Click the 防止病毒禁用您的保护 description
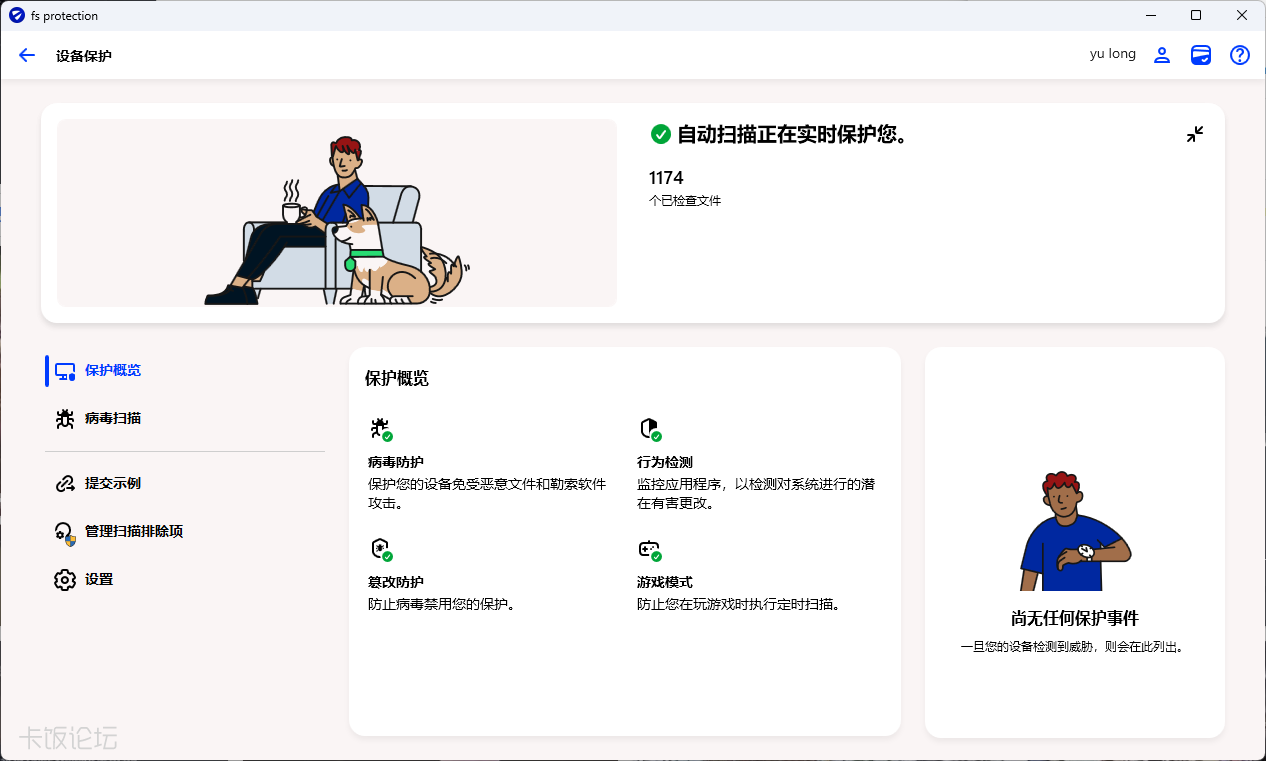The width and height of the screenshot is (1266, 761). click(x=442, y=605)
